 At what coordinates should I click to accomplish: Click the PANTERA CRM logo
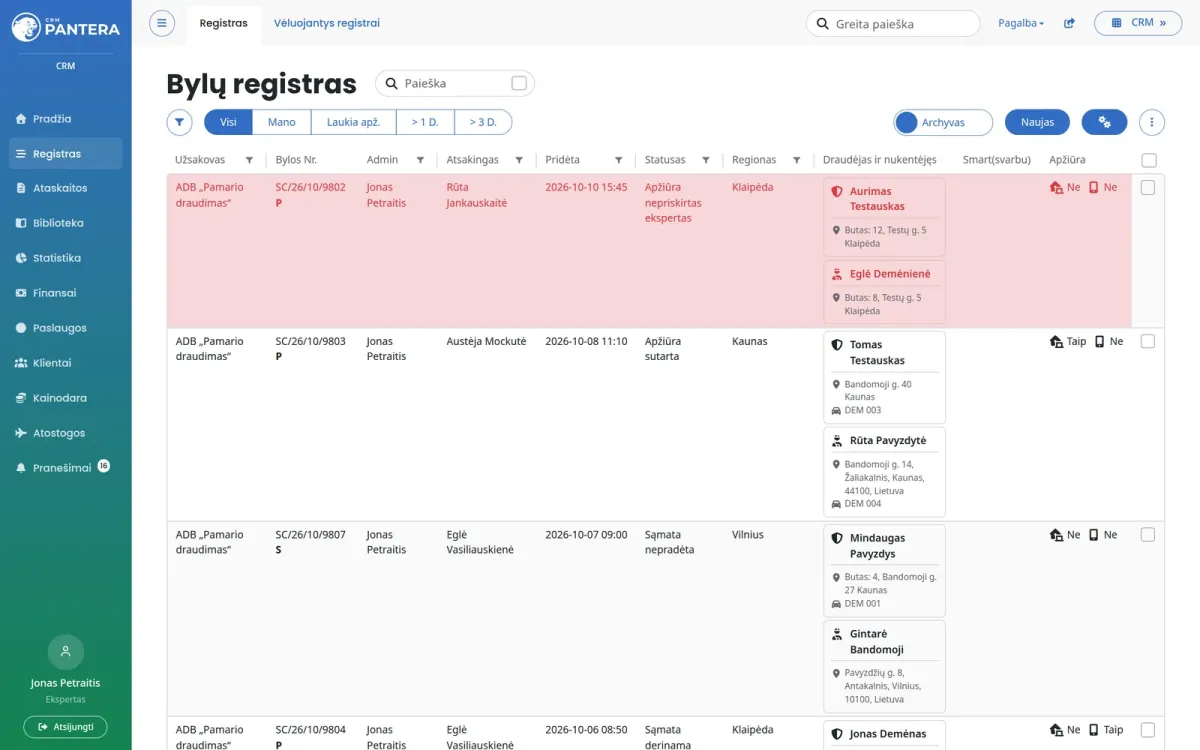65,27
